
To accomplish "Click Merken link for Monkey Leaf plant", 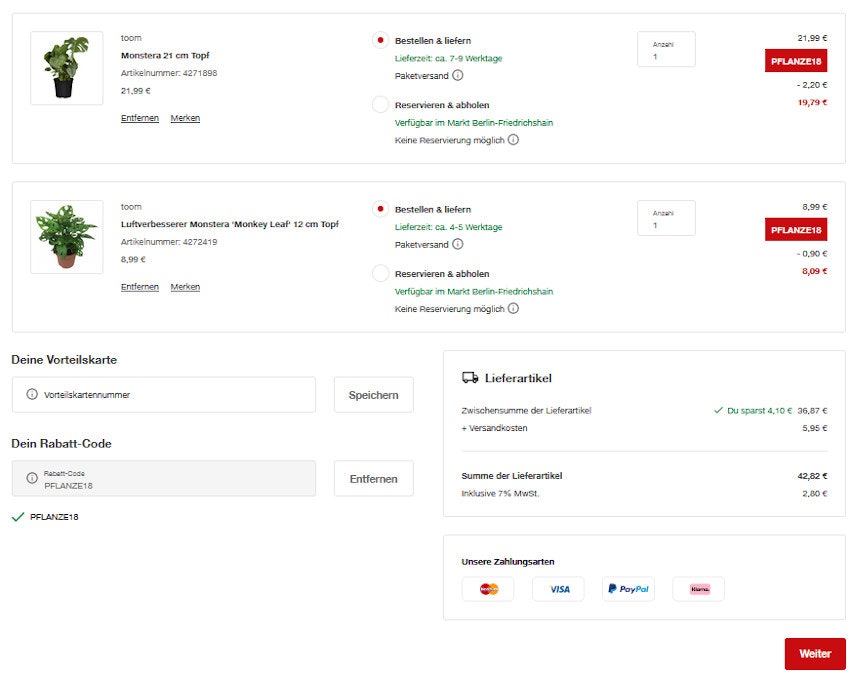I will click(185, 287).
